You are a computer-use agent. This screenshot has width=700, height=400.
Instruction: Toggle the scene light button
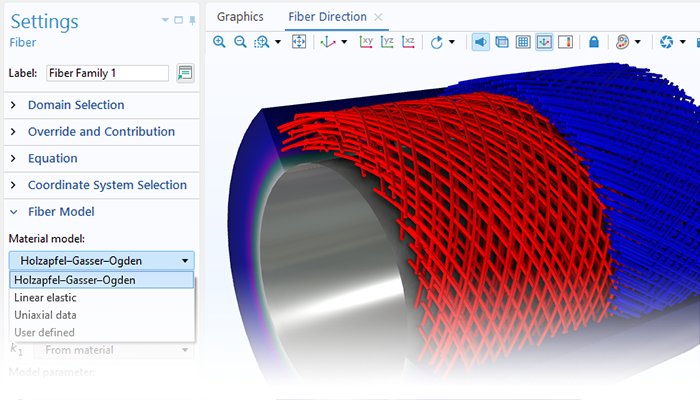tap(481, 42)
